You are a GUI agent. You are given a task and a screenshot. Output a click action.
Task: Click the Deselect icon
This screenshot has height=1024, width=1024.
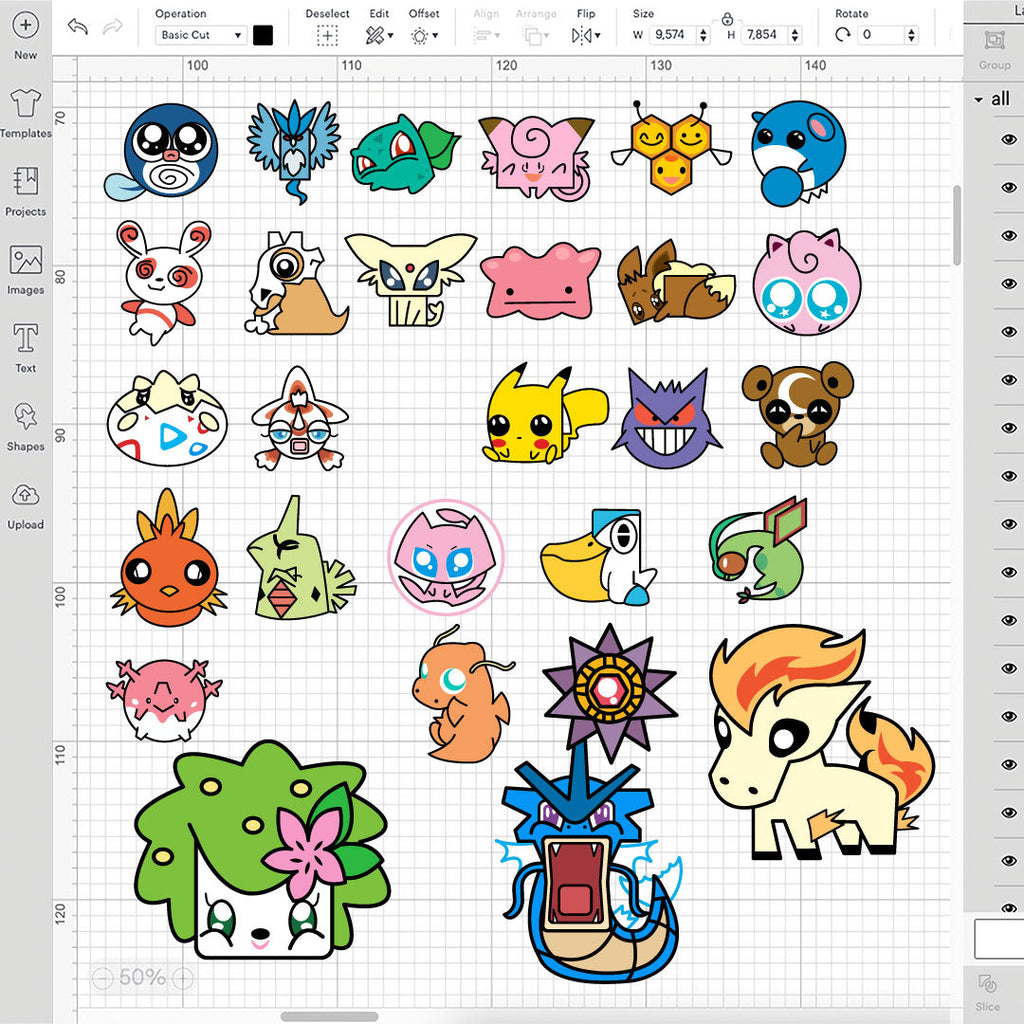[x=327, y=35]
